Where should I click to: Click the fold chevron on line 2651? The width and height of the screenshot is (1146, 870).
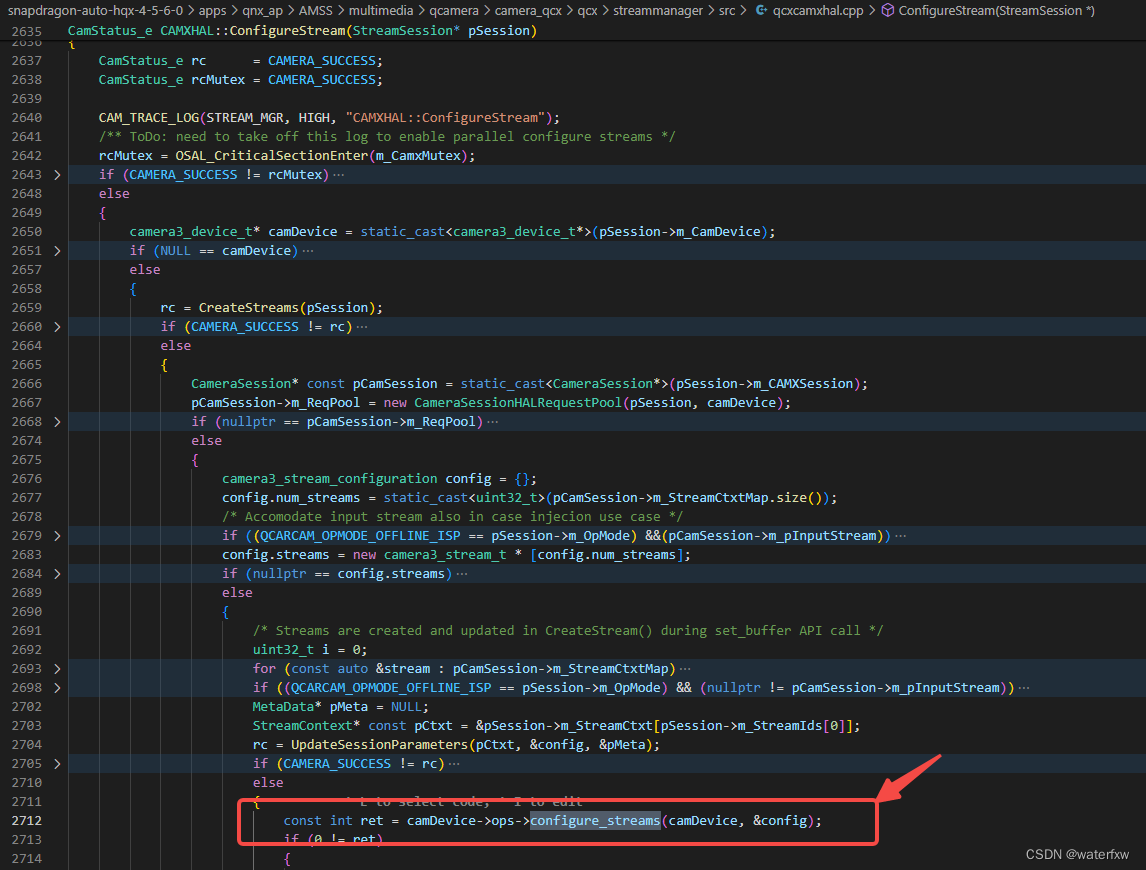[57, 250]
